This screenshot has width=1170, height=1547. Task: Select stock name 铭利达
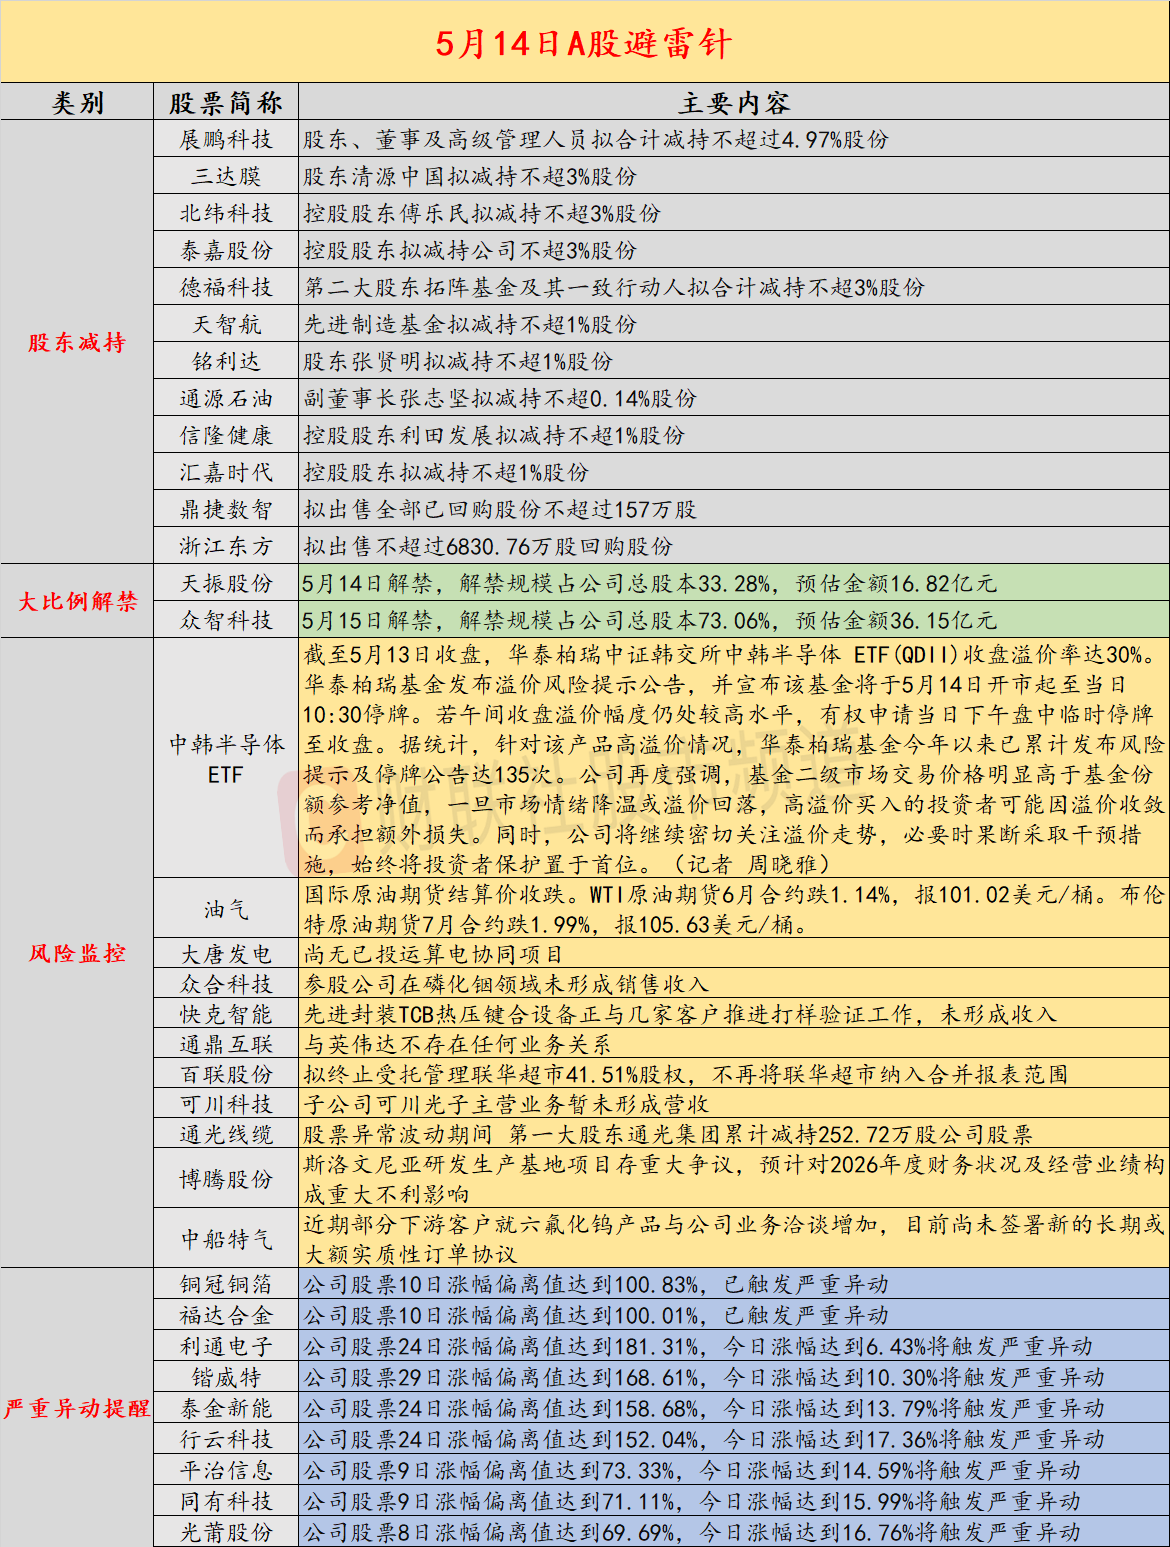click(226, 361)
